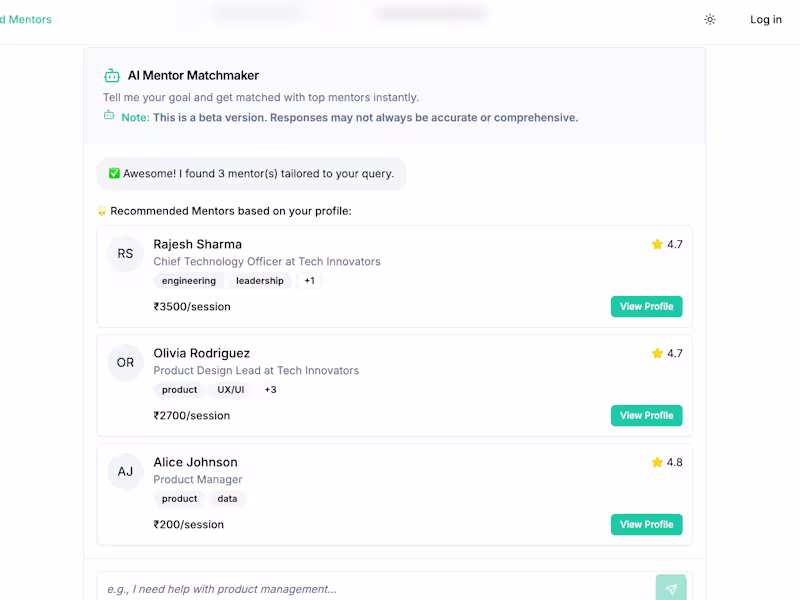Click Alice Johnson's AJ avatar
Viewport: 800px width, 600px height.
point(125,472)
